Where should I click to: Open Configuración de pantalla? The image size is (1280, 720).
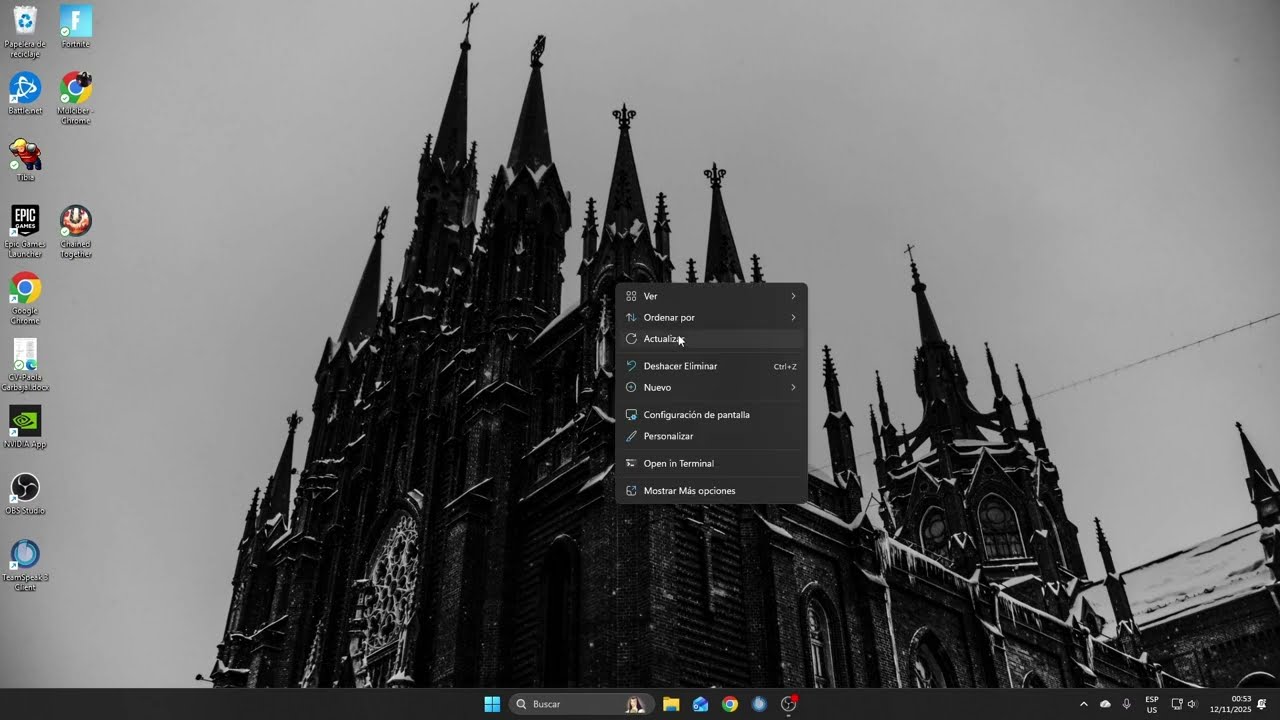tap(711, 415)
